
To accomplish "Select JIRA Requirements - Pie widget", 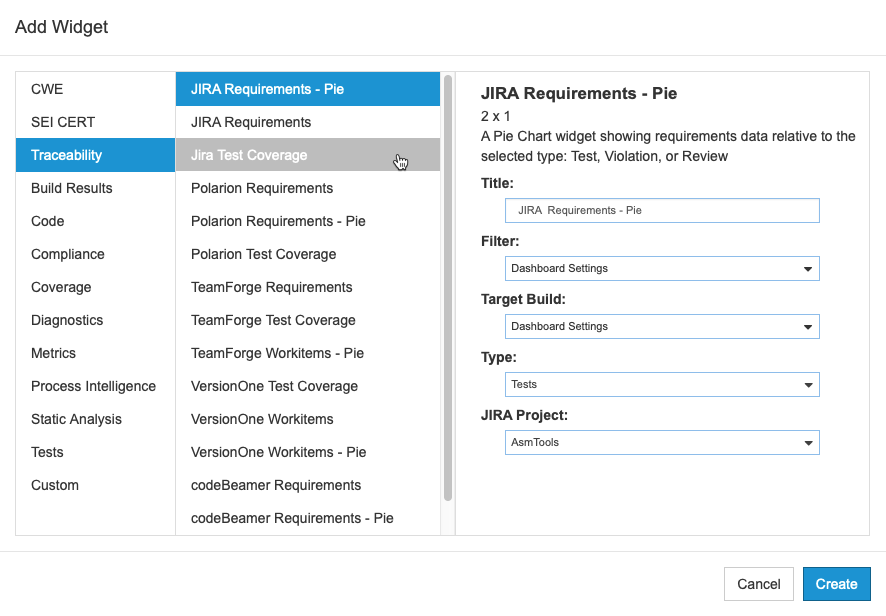I will pos(308,89).
